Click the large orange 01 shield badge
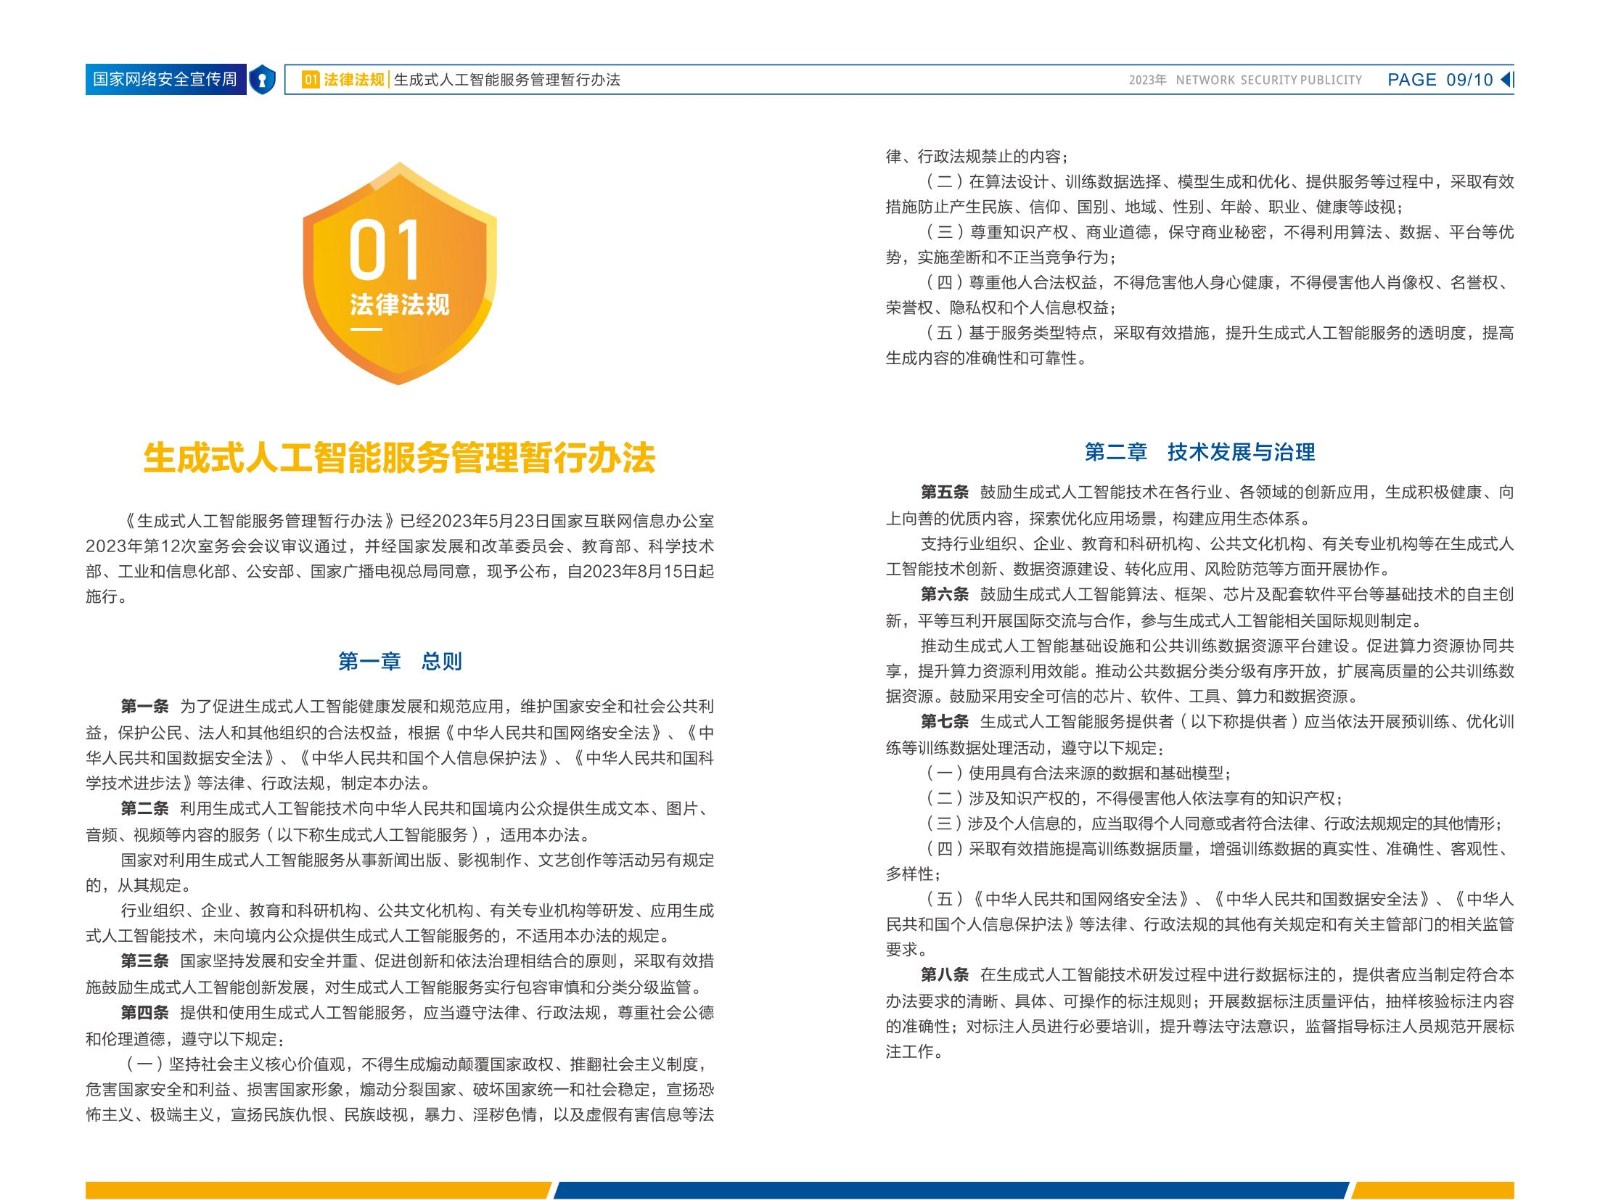The width and height of the screenshot is (1600, 1200). coord(399,273)
